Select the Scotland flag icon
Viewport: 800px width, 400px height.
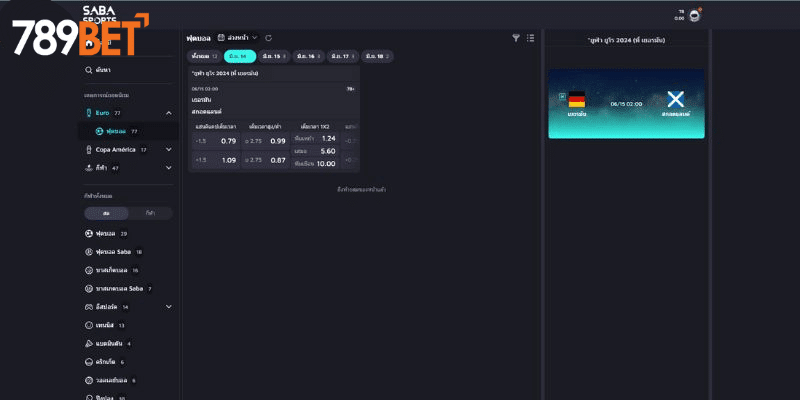click(x=675, y=99)
